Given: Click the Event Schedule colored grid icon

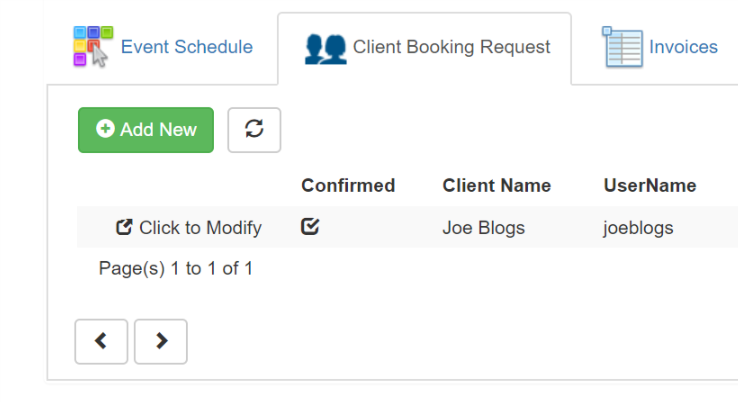Looking at the screenshot, I should click(93, 46).
